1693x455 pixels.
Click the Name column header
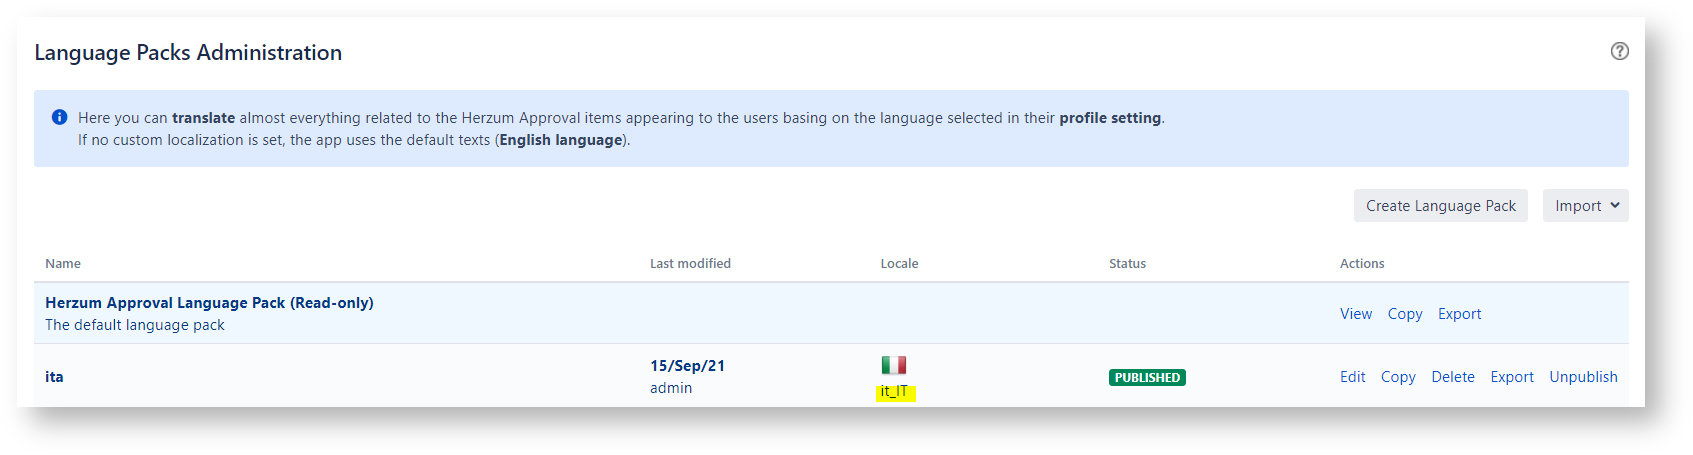pyautogui.click(x=63, y=264)
